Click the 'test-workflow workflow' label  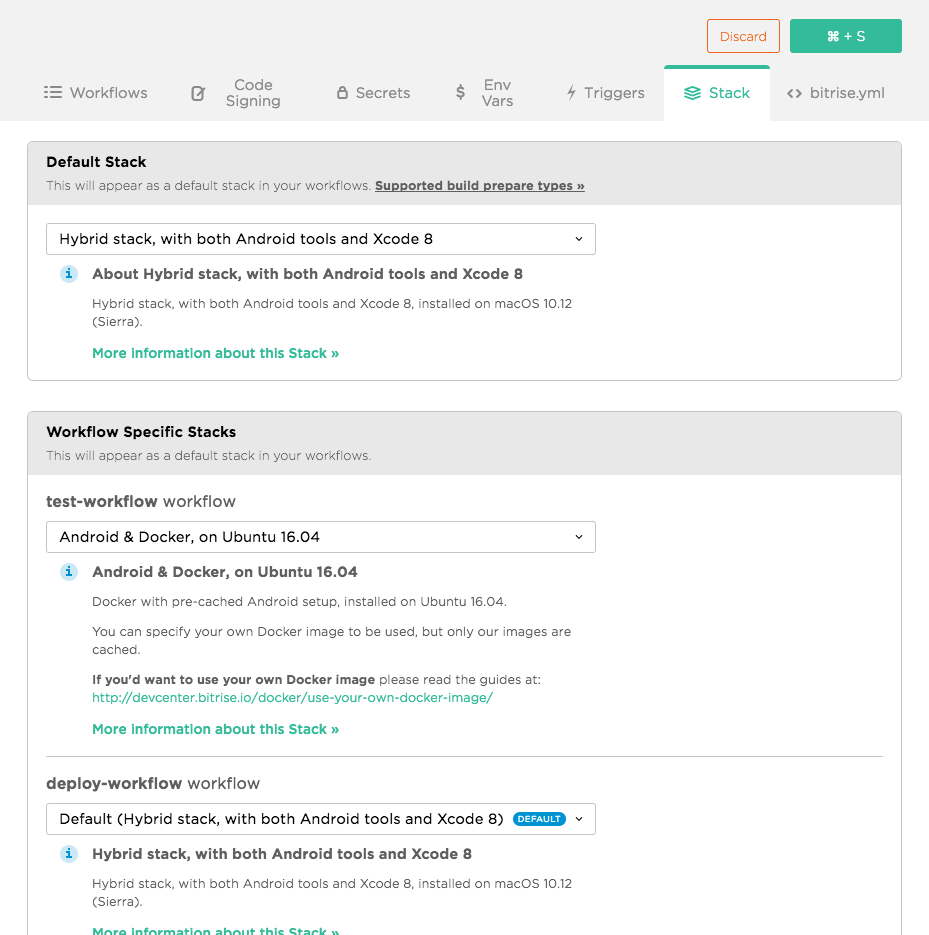pos(141,501)
